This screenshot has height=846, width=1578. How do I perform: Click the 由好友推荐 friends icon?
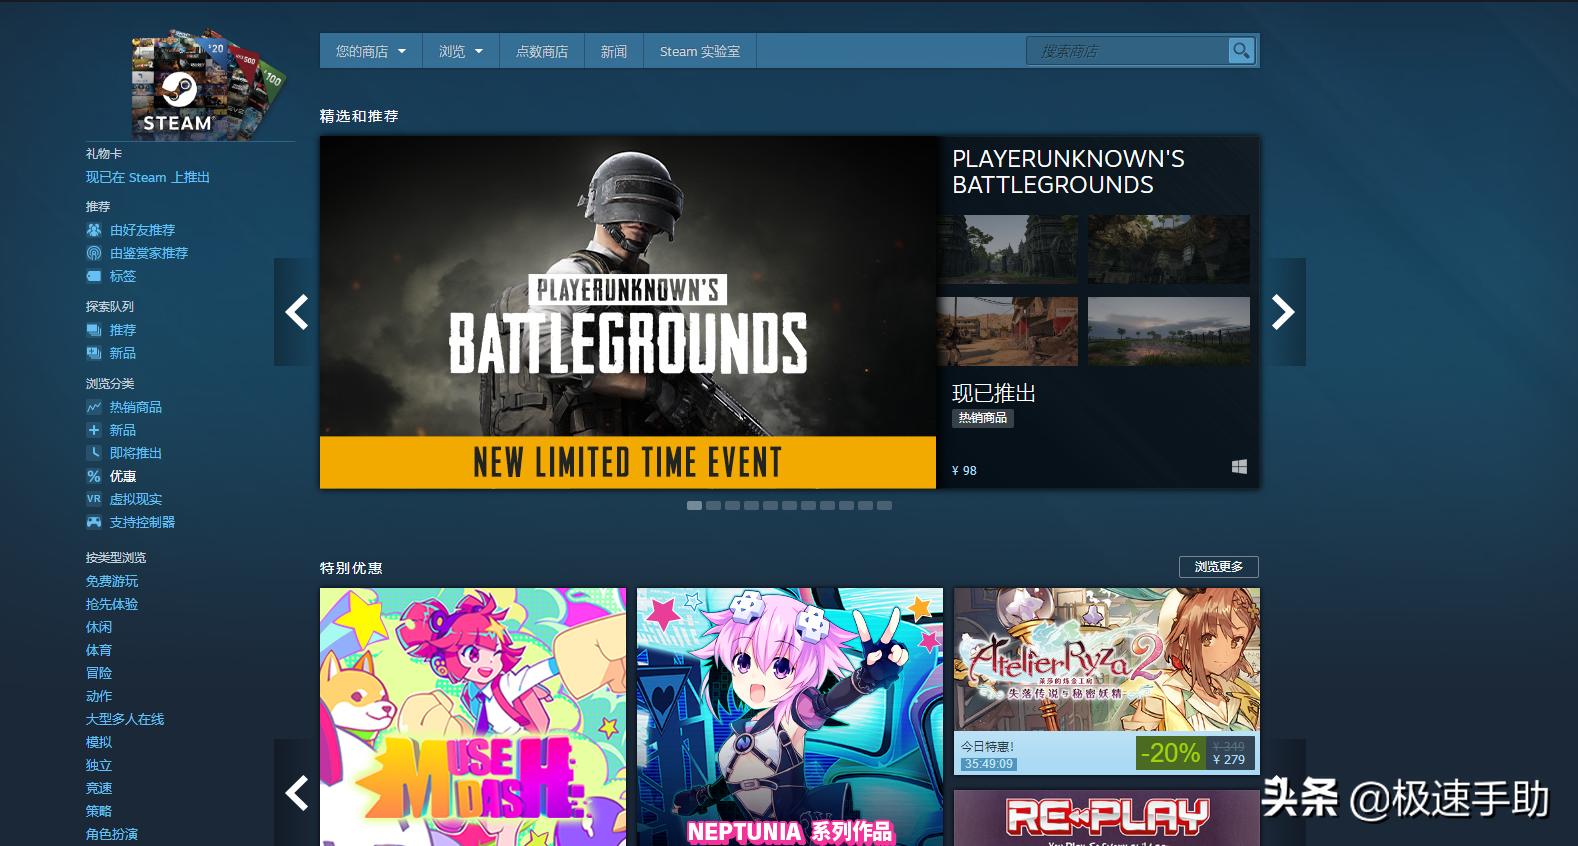94,230
